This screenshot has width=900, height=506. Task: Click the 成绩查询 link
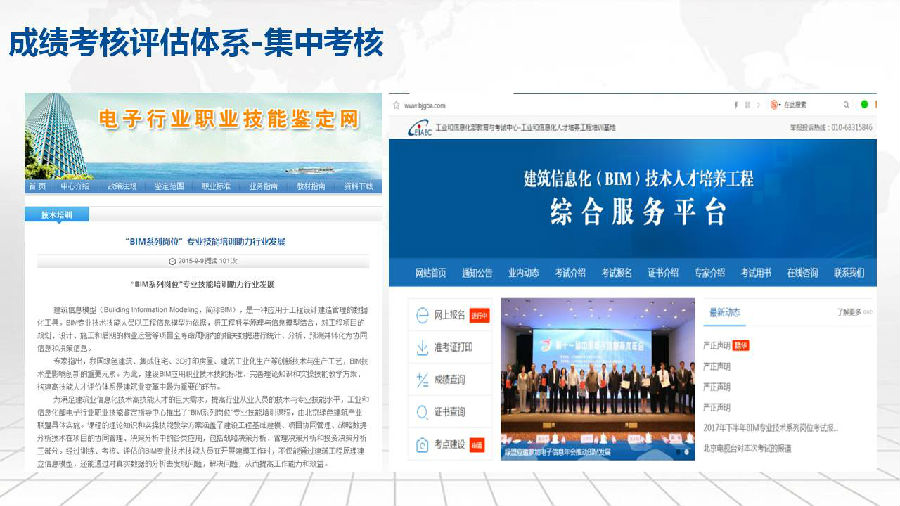coord(449,380)
